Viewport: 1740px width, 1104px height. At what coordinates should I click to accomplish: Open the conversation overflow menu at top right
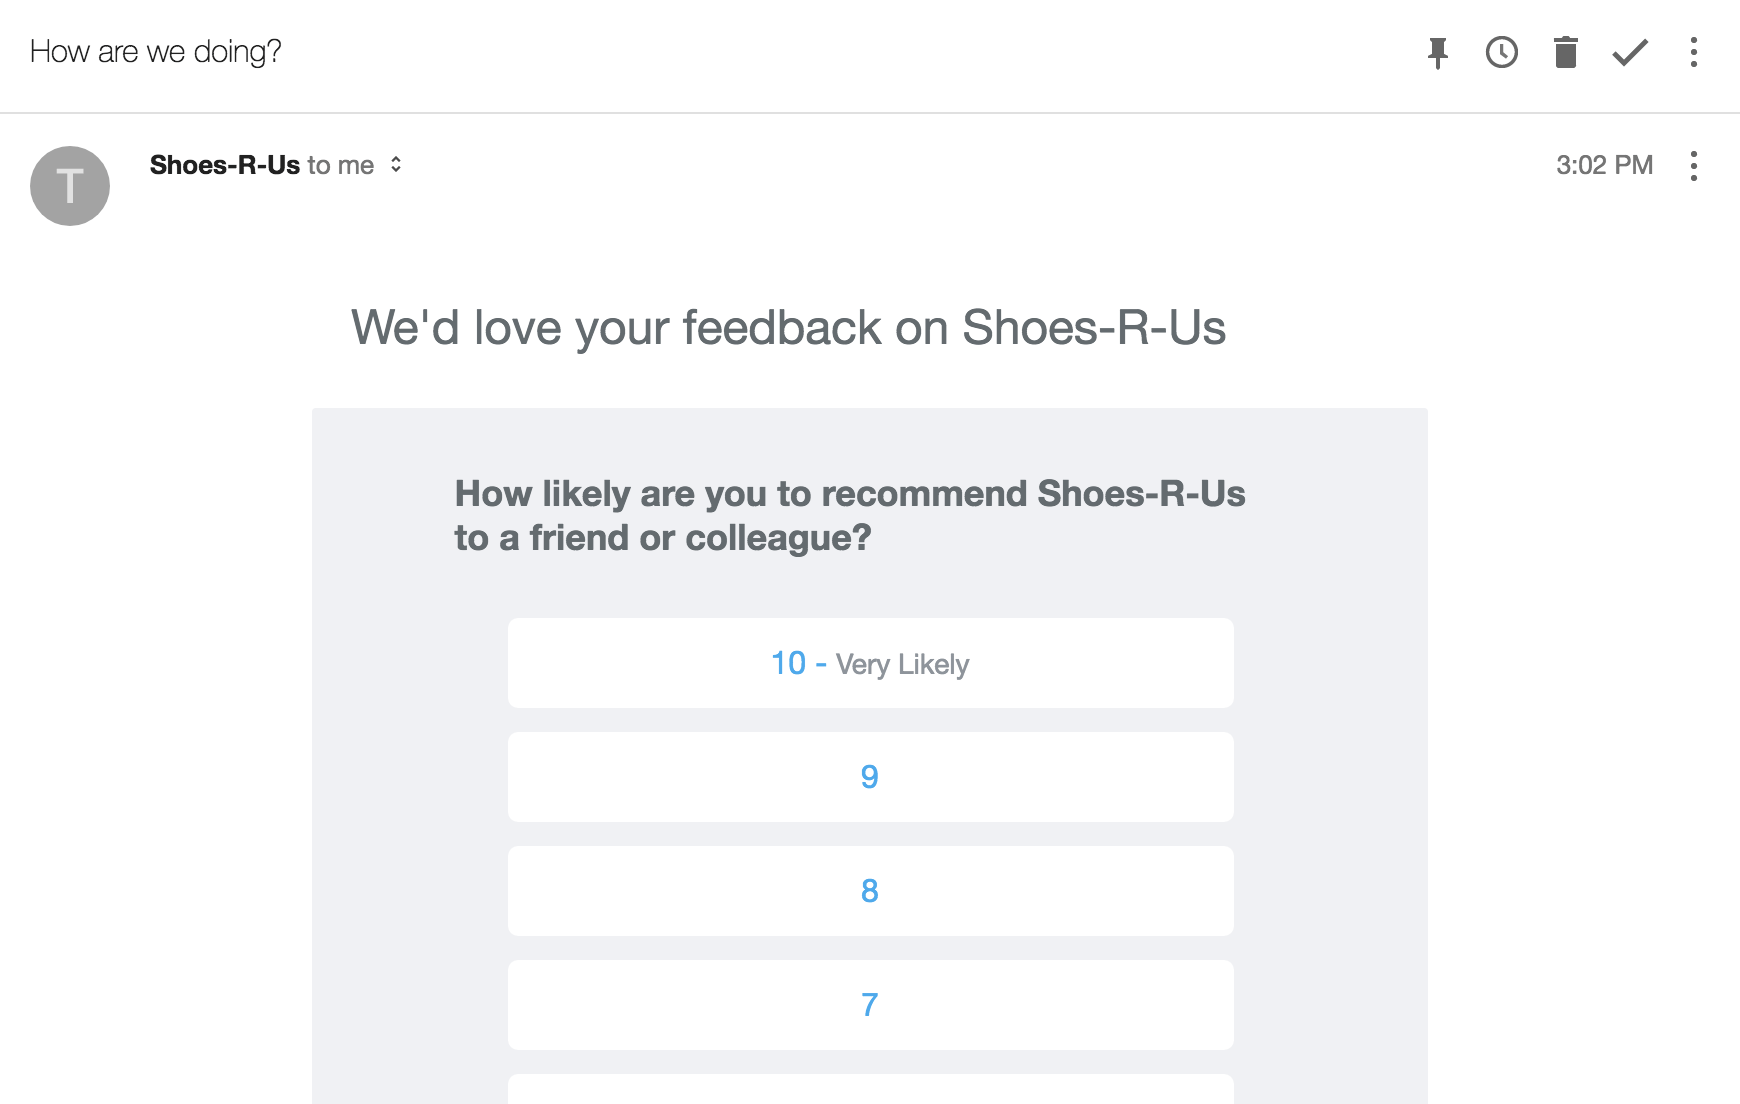pyautogui.click(x=1694, y=54)
